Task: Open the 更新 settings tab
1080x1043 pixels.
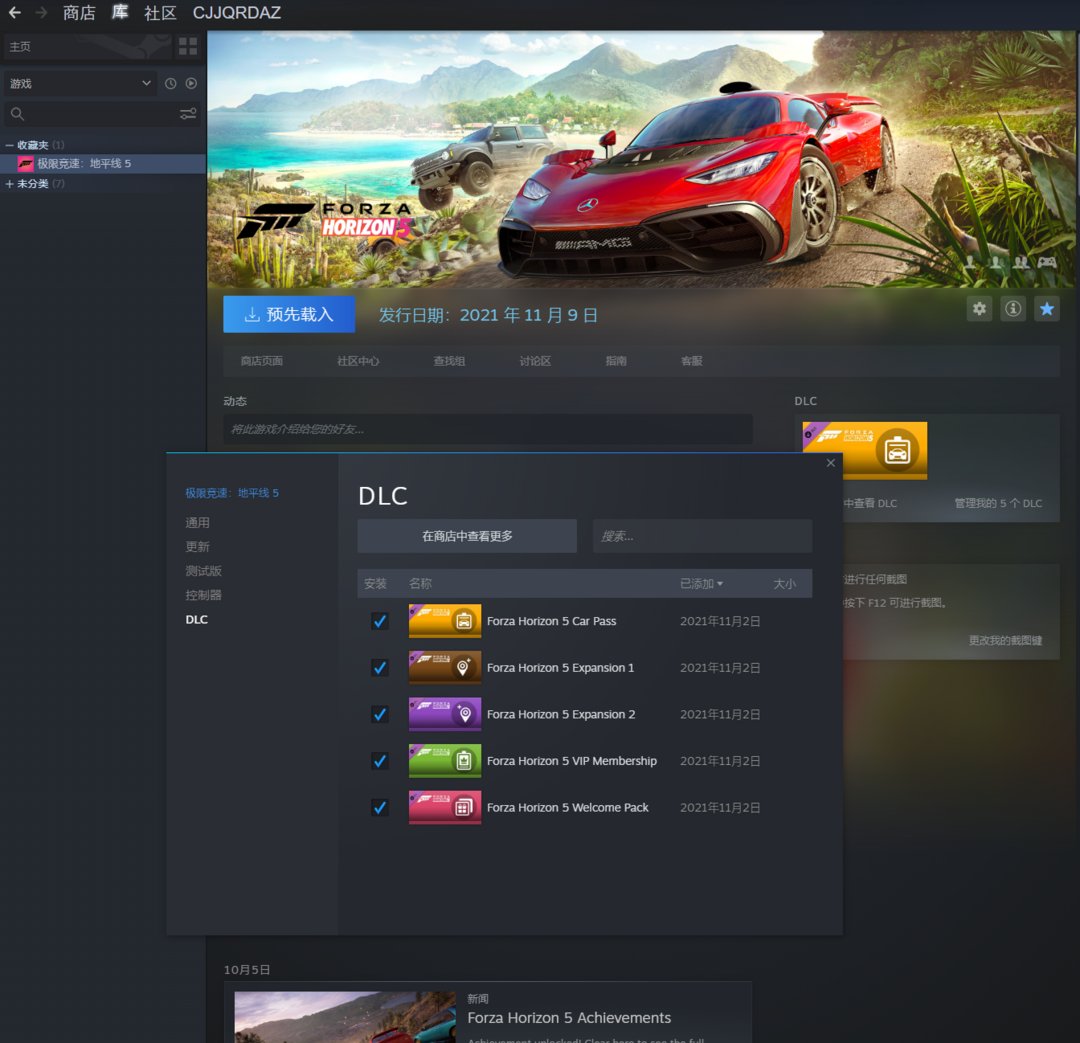Action: (x=197, y=547)
